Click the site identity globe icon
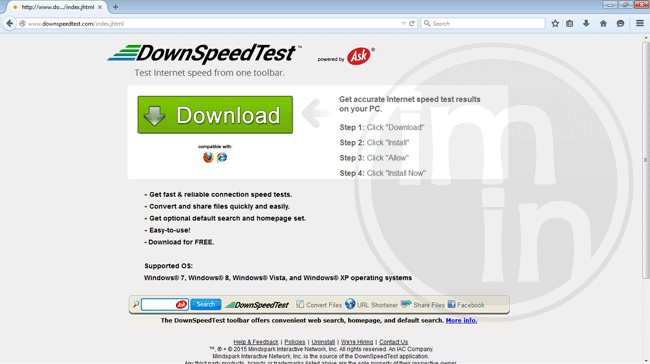 pyautogui.click(x=22, y=24)
